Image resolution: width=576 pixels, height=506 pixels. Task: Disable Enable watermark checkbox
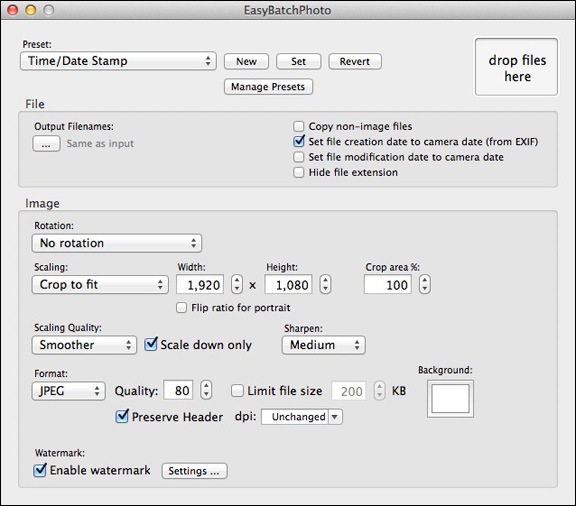40,470
